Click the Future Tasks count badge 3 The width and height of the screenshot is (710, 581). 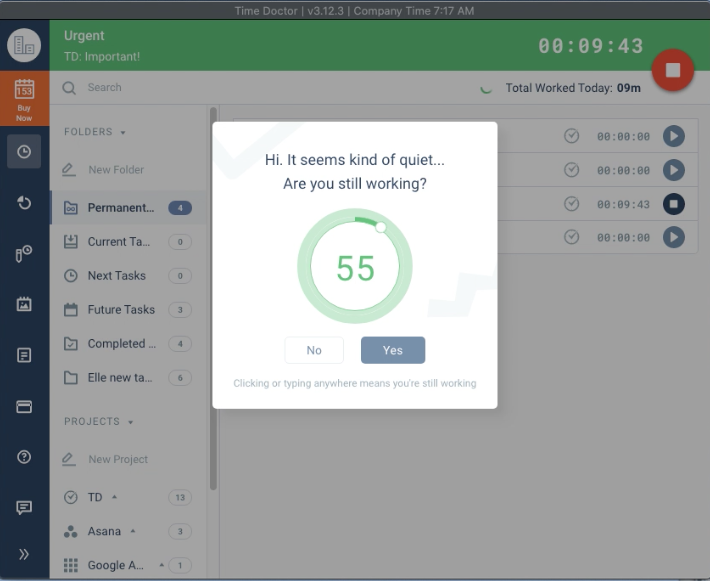click(180, 310)
